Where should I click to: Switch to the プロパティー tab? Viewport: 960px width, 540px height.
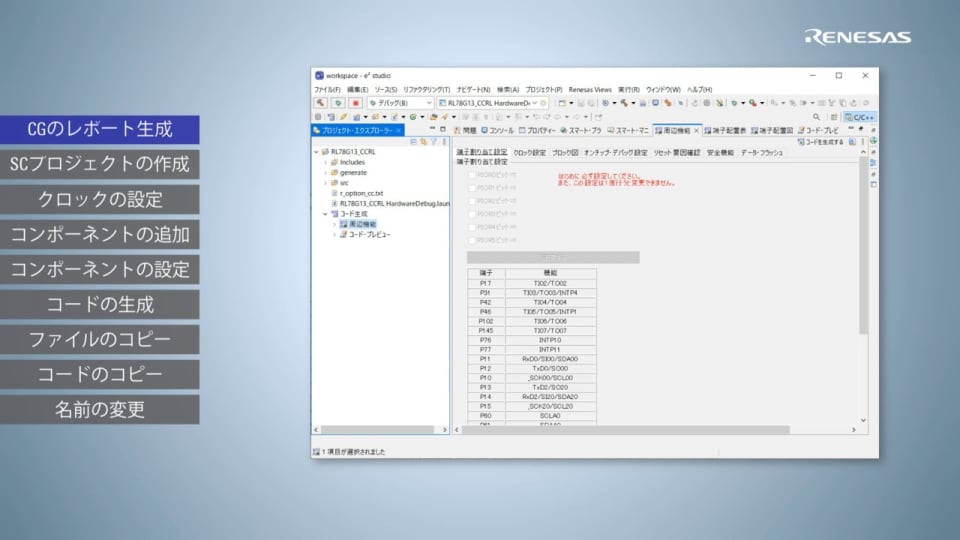click(x=537, y=130)
